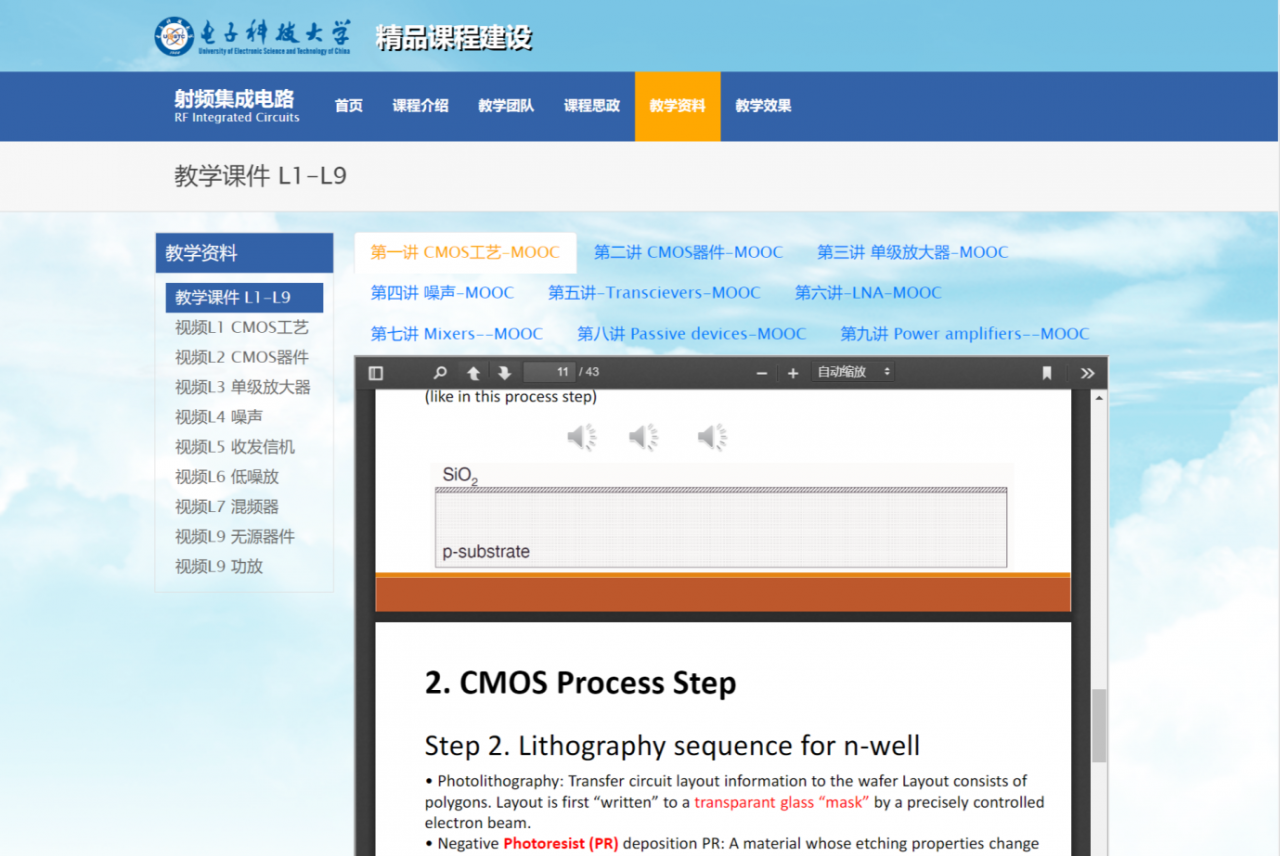The image size is (1280, 856).
Task: Select 第九讲 Power amplifiers--MOOC tab
Action: (x=964, y=334)
